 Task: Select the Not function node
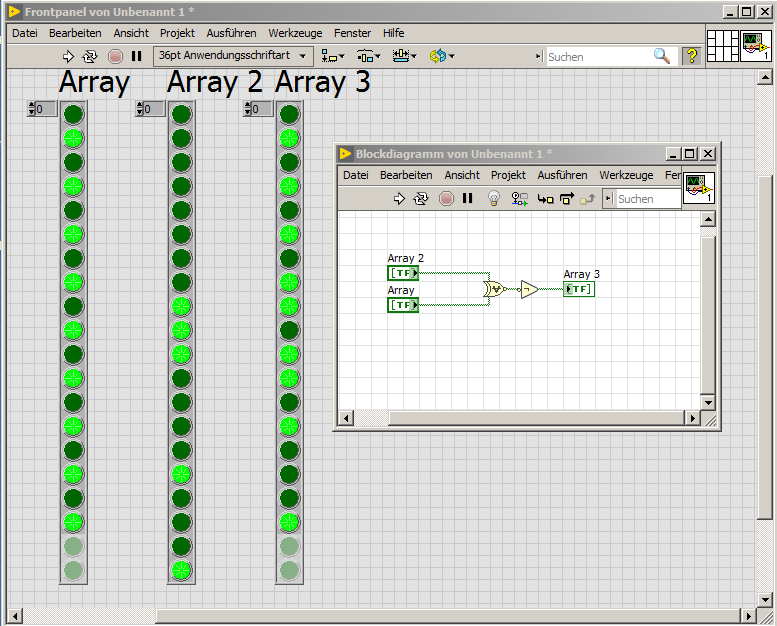point(528,289)
